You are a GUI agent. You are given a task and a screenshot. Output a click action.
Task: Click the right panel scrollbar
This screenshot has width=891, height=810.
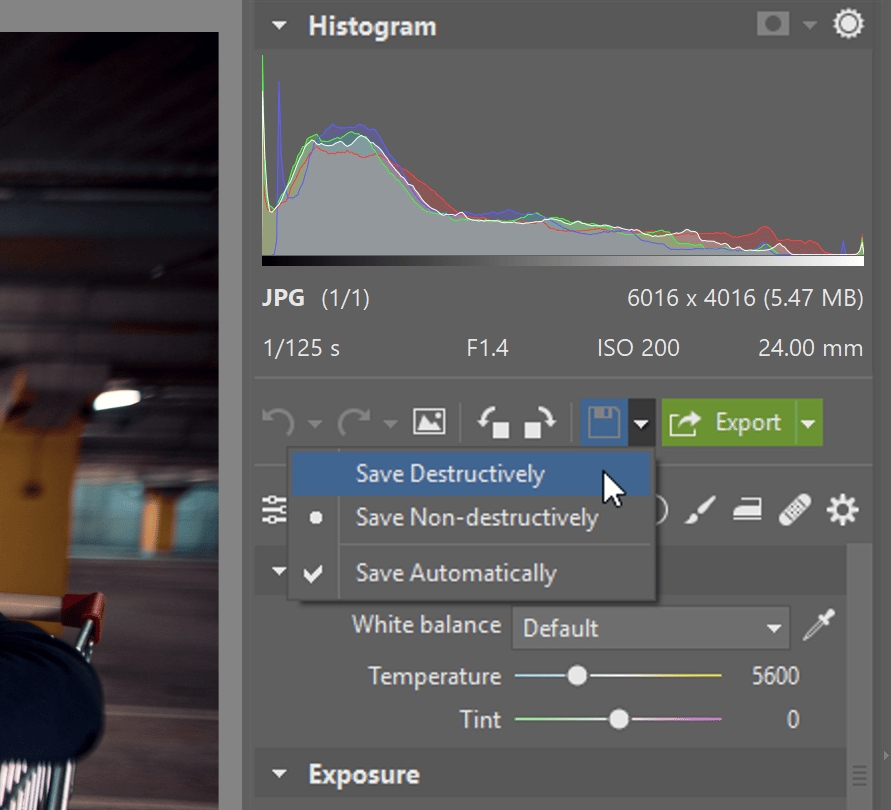859,676
